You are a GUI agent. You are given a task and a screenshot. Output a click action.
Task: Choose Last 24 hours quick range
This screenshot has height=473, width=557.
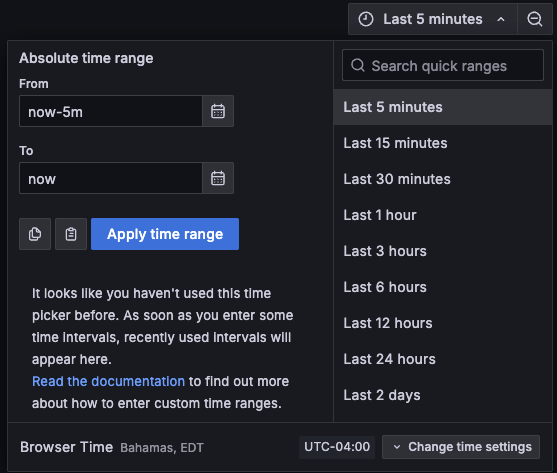443,359
